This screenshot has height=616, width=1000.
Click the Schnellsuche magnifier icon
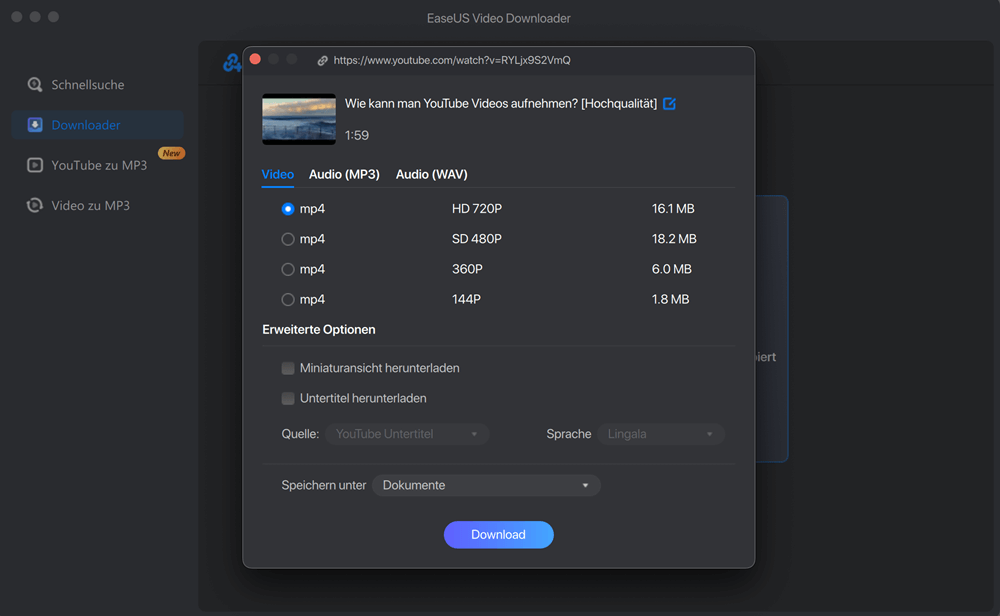click(x=35, y=85)
